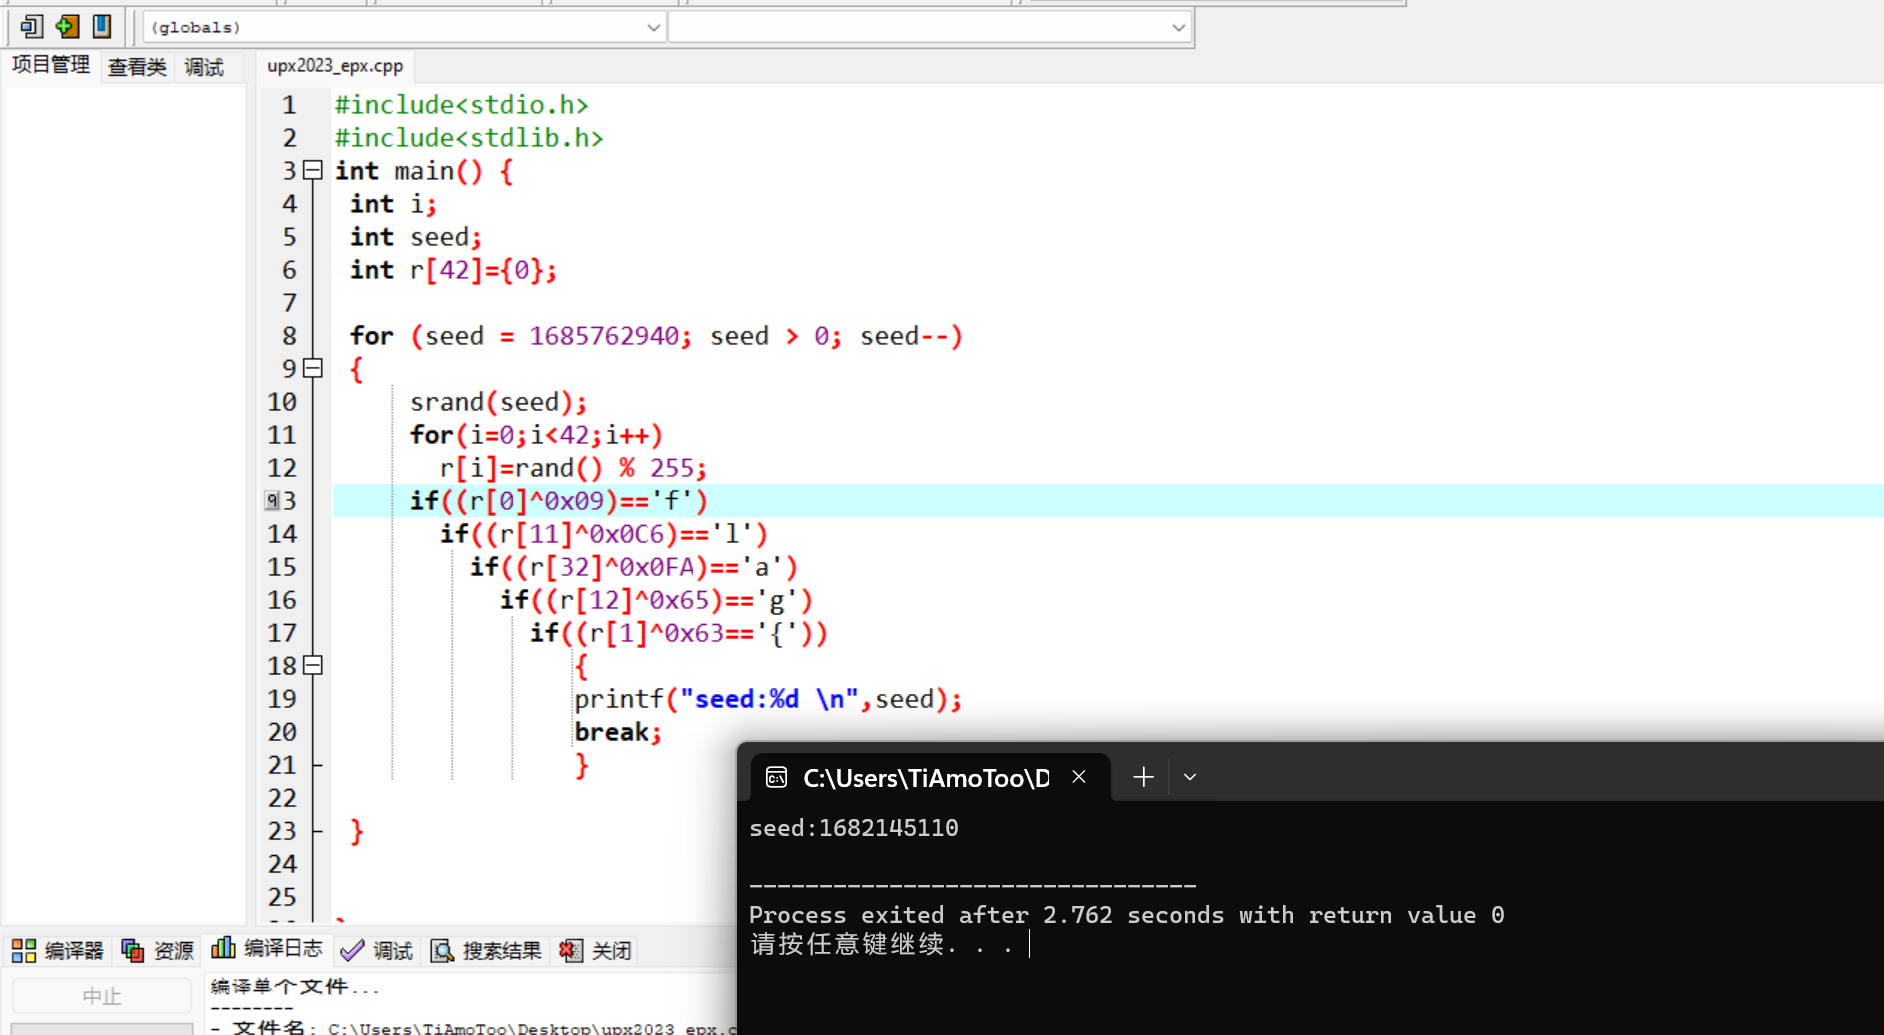Close the terminal tab C:\Users\TiAmoToo
Screen dimensions: 1884x1035
click(x=1079, y=777)
